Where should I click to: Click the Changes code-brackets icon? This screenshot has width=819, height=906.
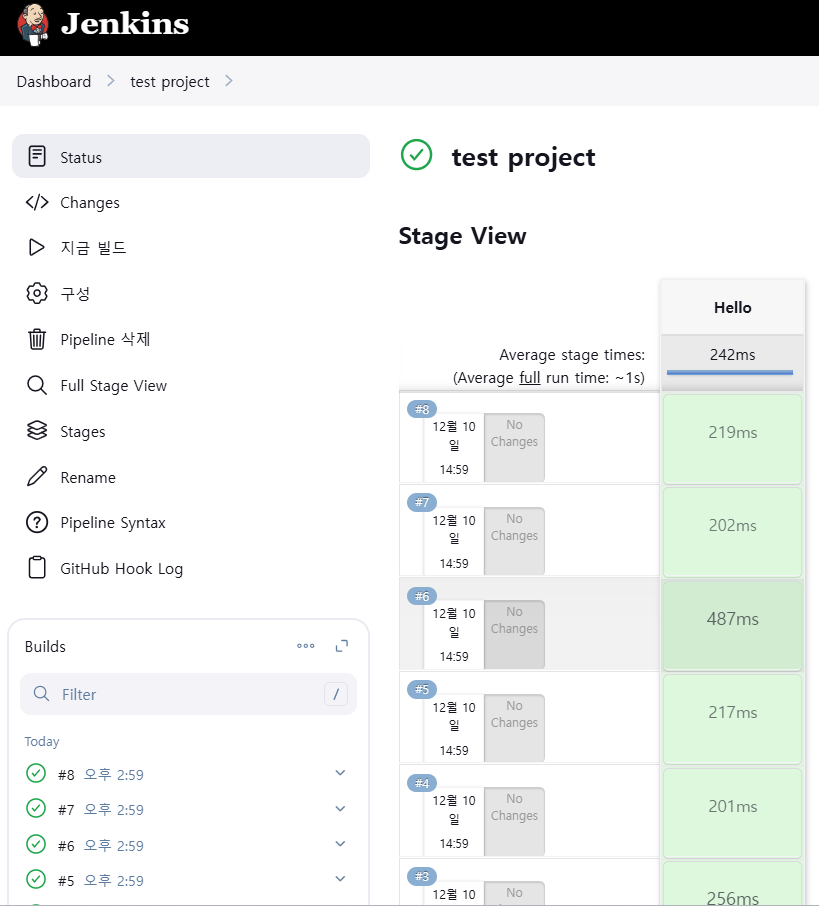pyautogui.click(x=37, y=203)
